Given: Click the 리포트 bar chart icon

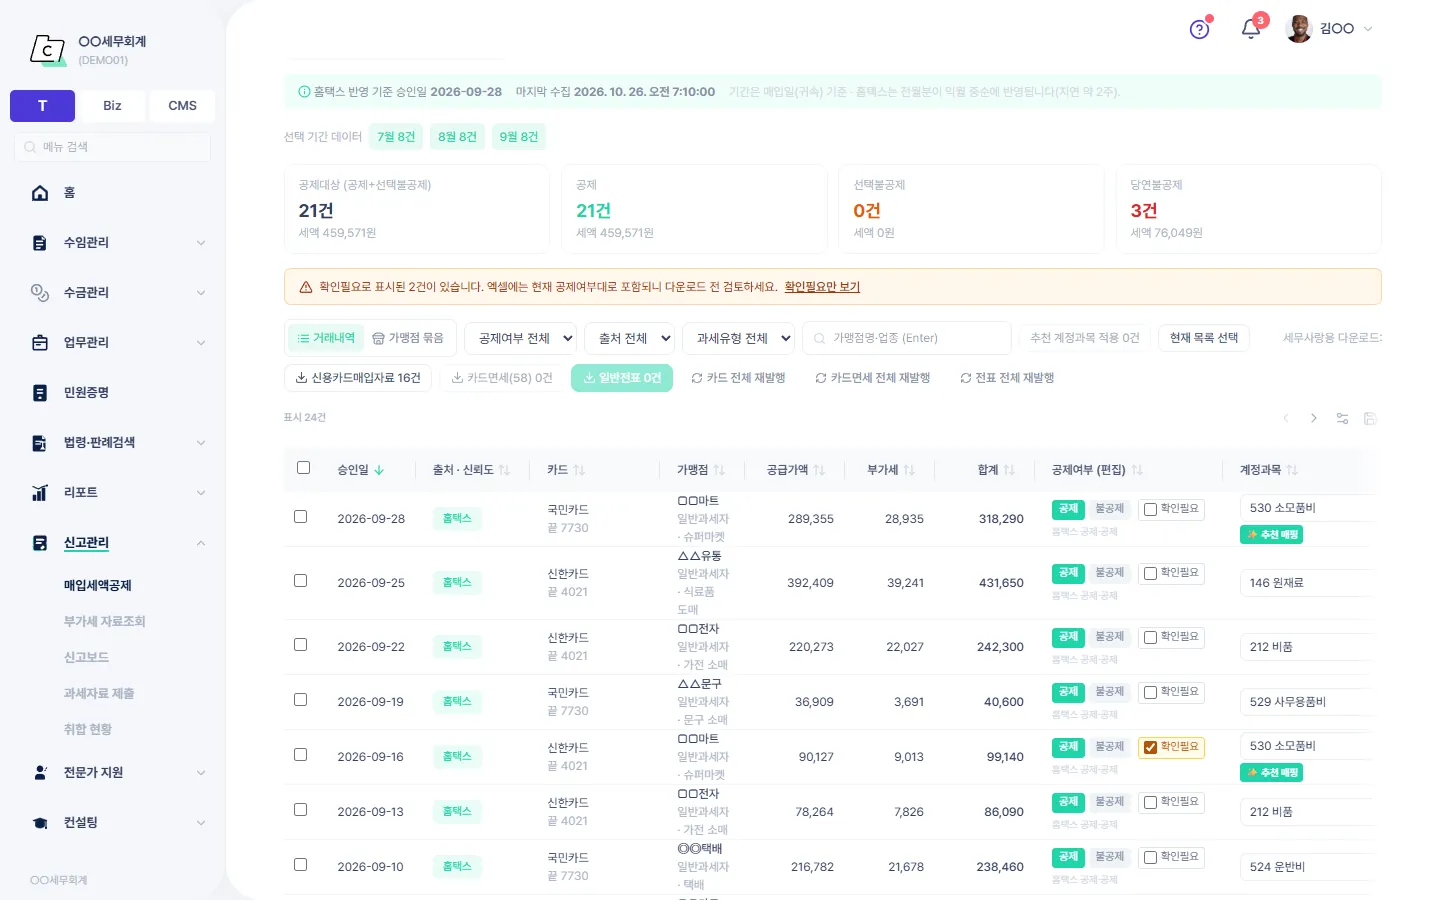Looking at the screenshot, I should [40, 493].
